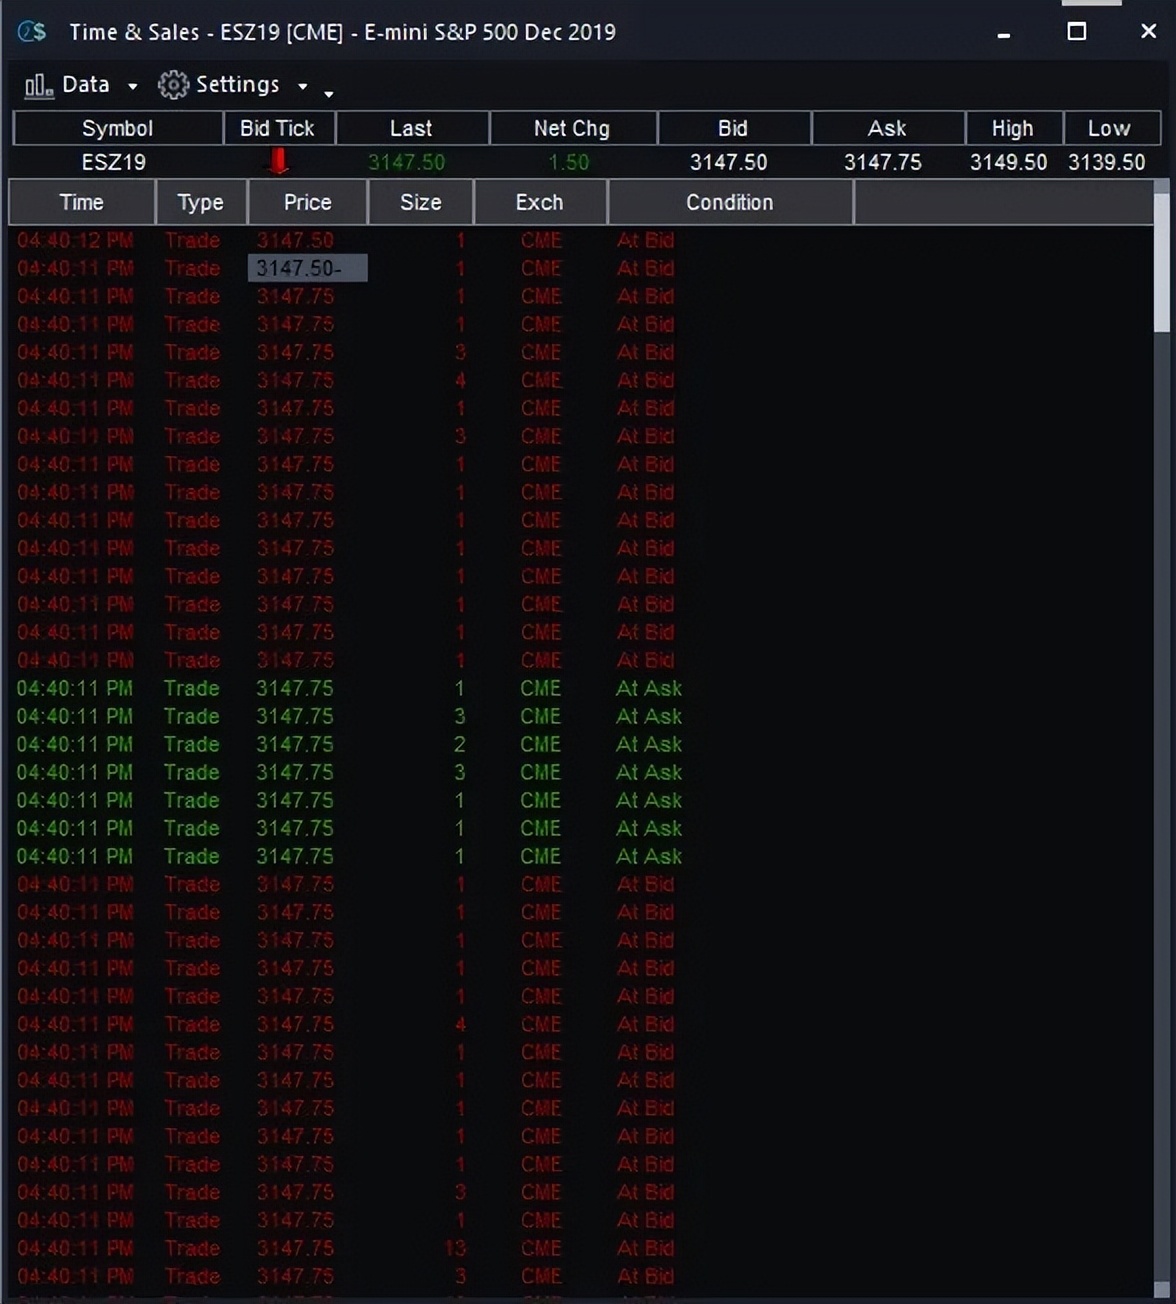
Task: Sort by the Price column header
Action: tap(307, 202)
